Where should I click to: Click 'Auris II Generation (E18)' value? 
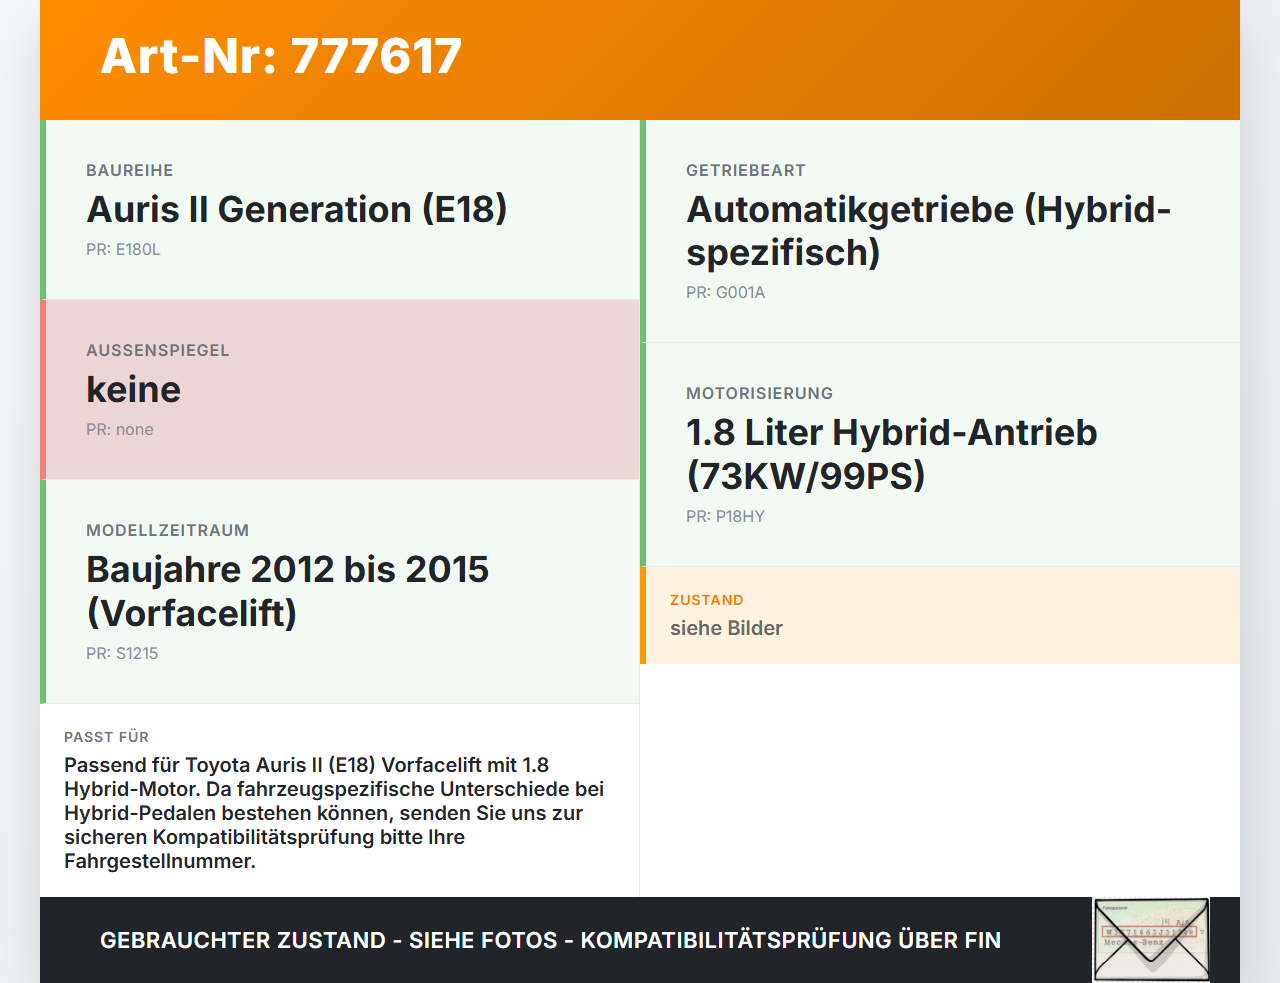(297, 210)
